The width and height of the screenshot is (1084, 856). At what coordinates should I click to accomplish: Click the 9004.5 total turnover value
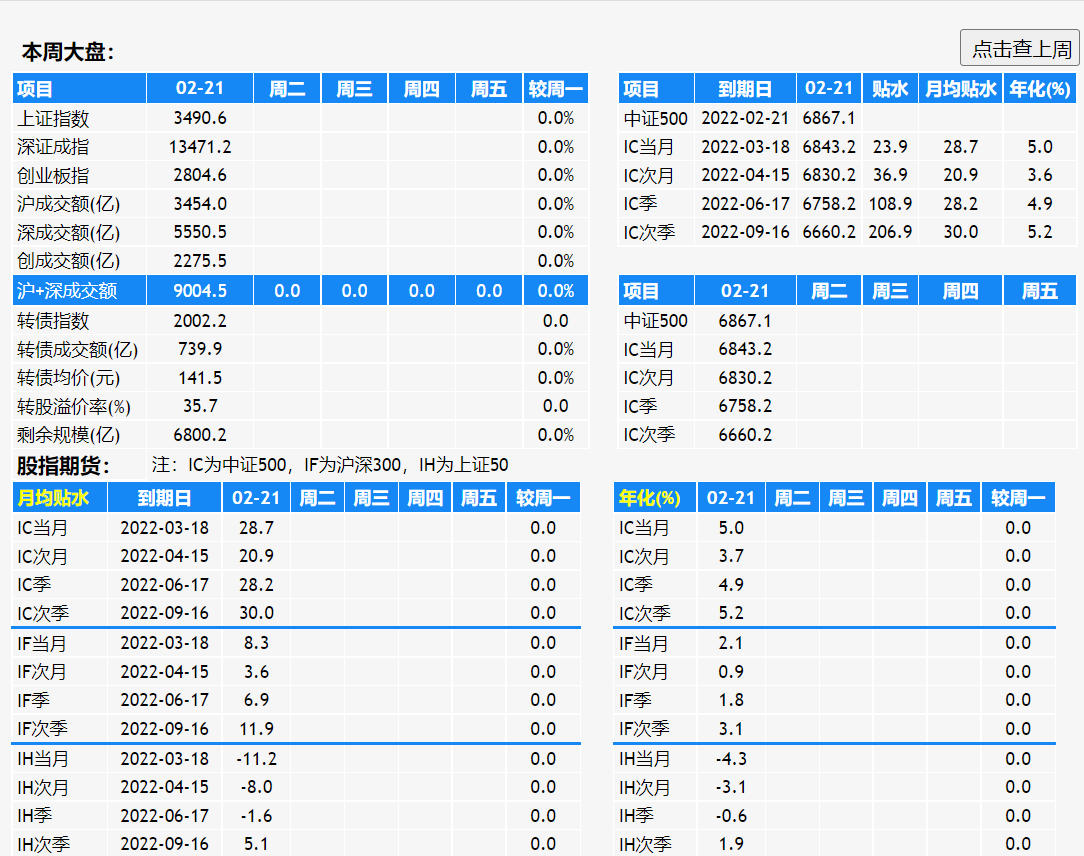pos(200,291)
